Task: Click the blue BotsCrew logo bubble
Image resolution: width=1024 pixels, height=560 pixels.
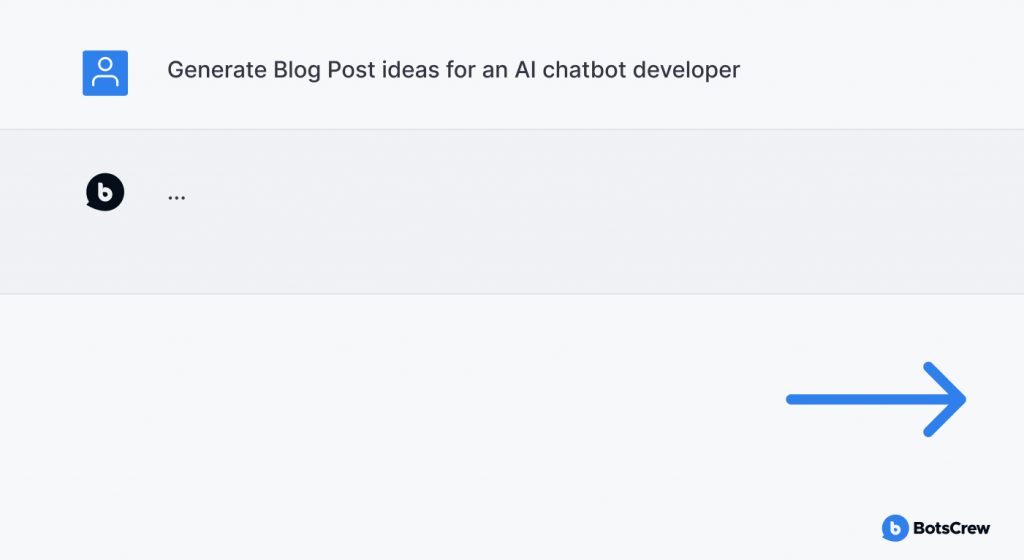Action: [x=895, y=528]
